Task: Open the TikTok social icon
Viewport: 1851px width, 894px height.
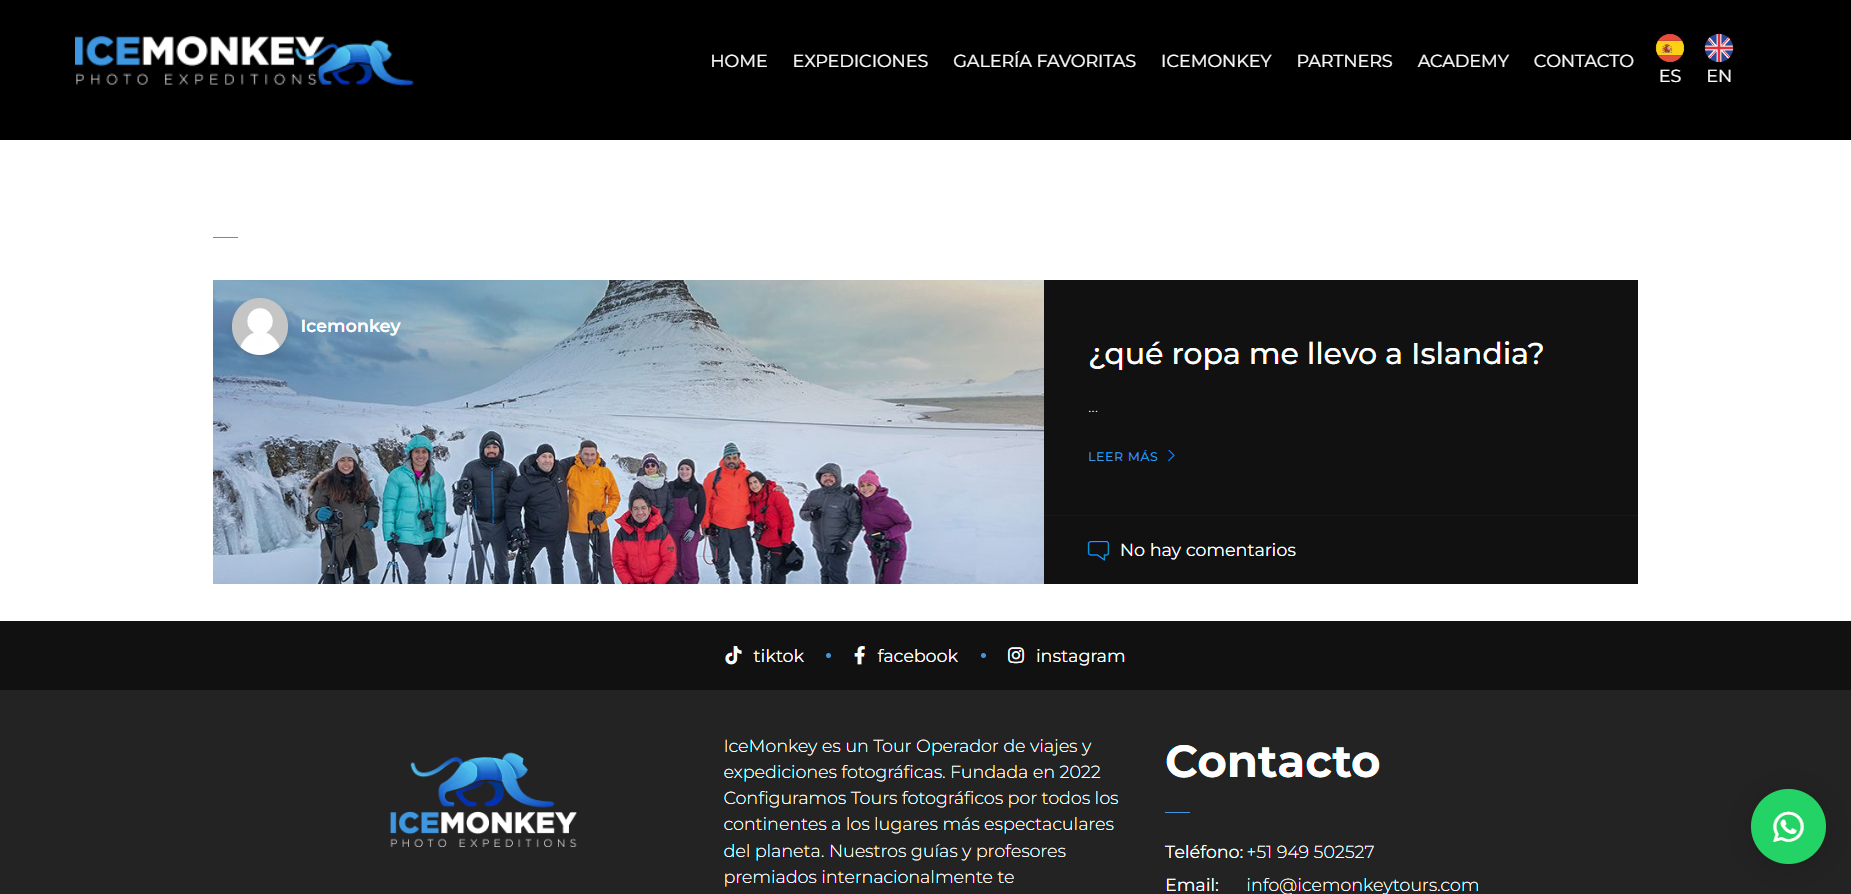Action: pos(733,656)
